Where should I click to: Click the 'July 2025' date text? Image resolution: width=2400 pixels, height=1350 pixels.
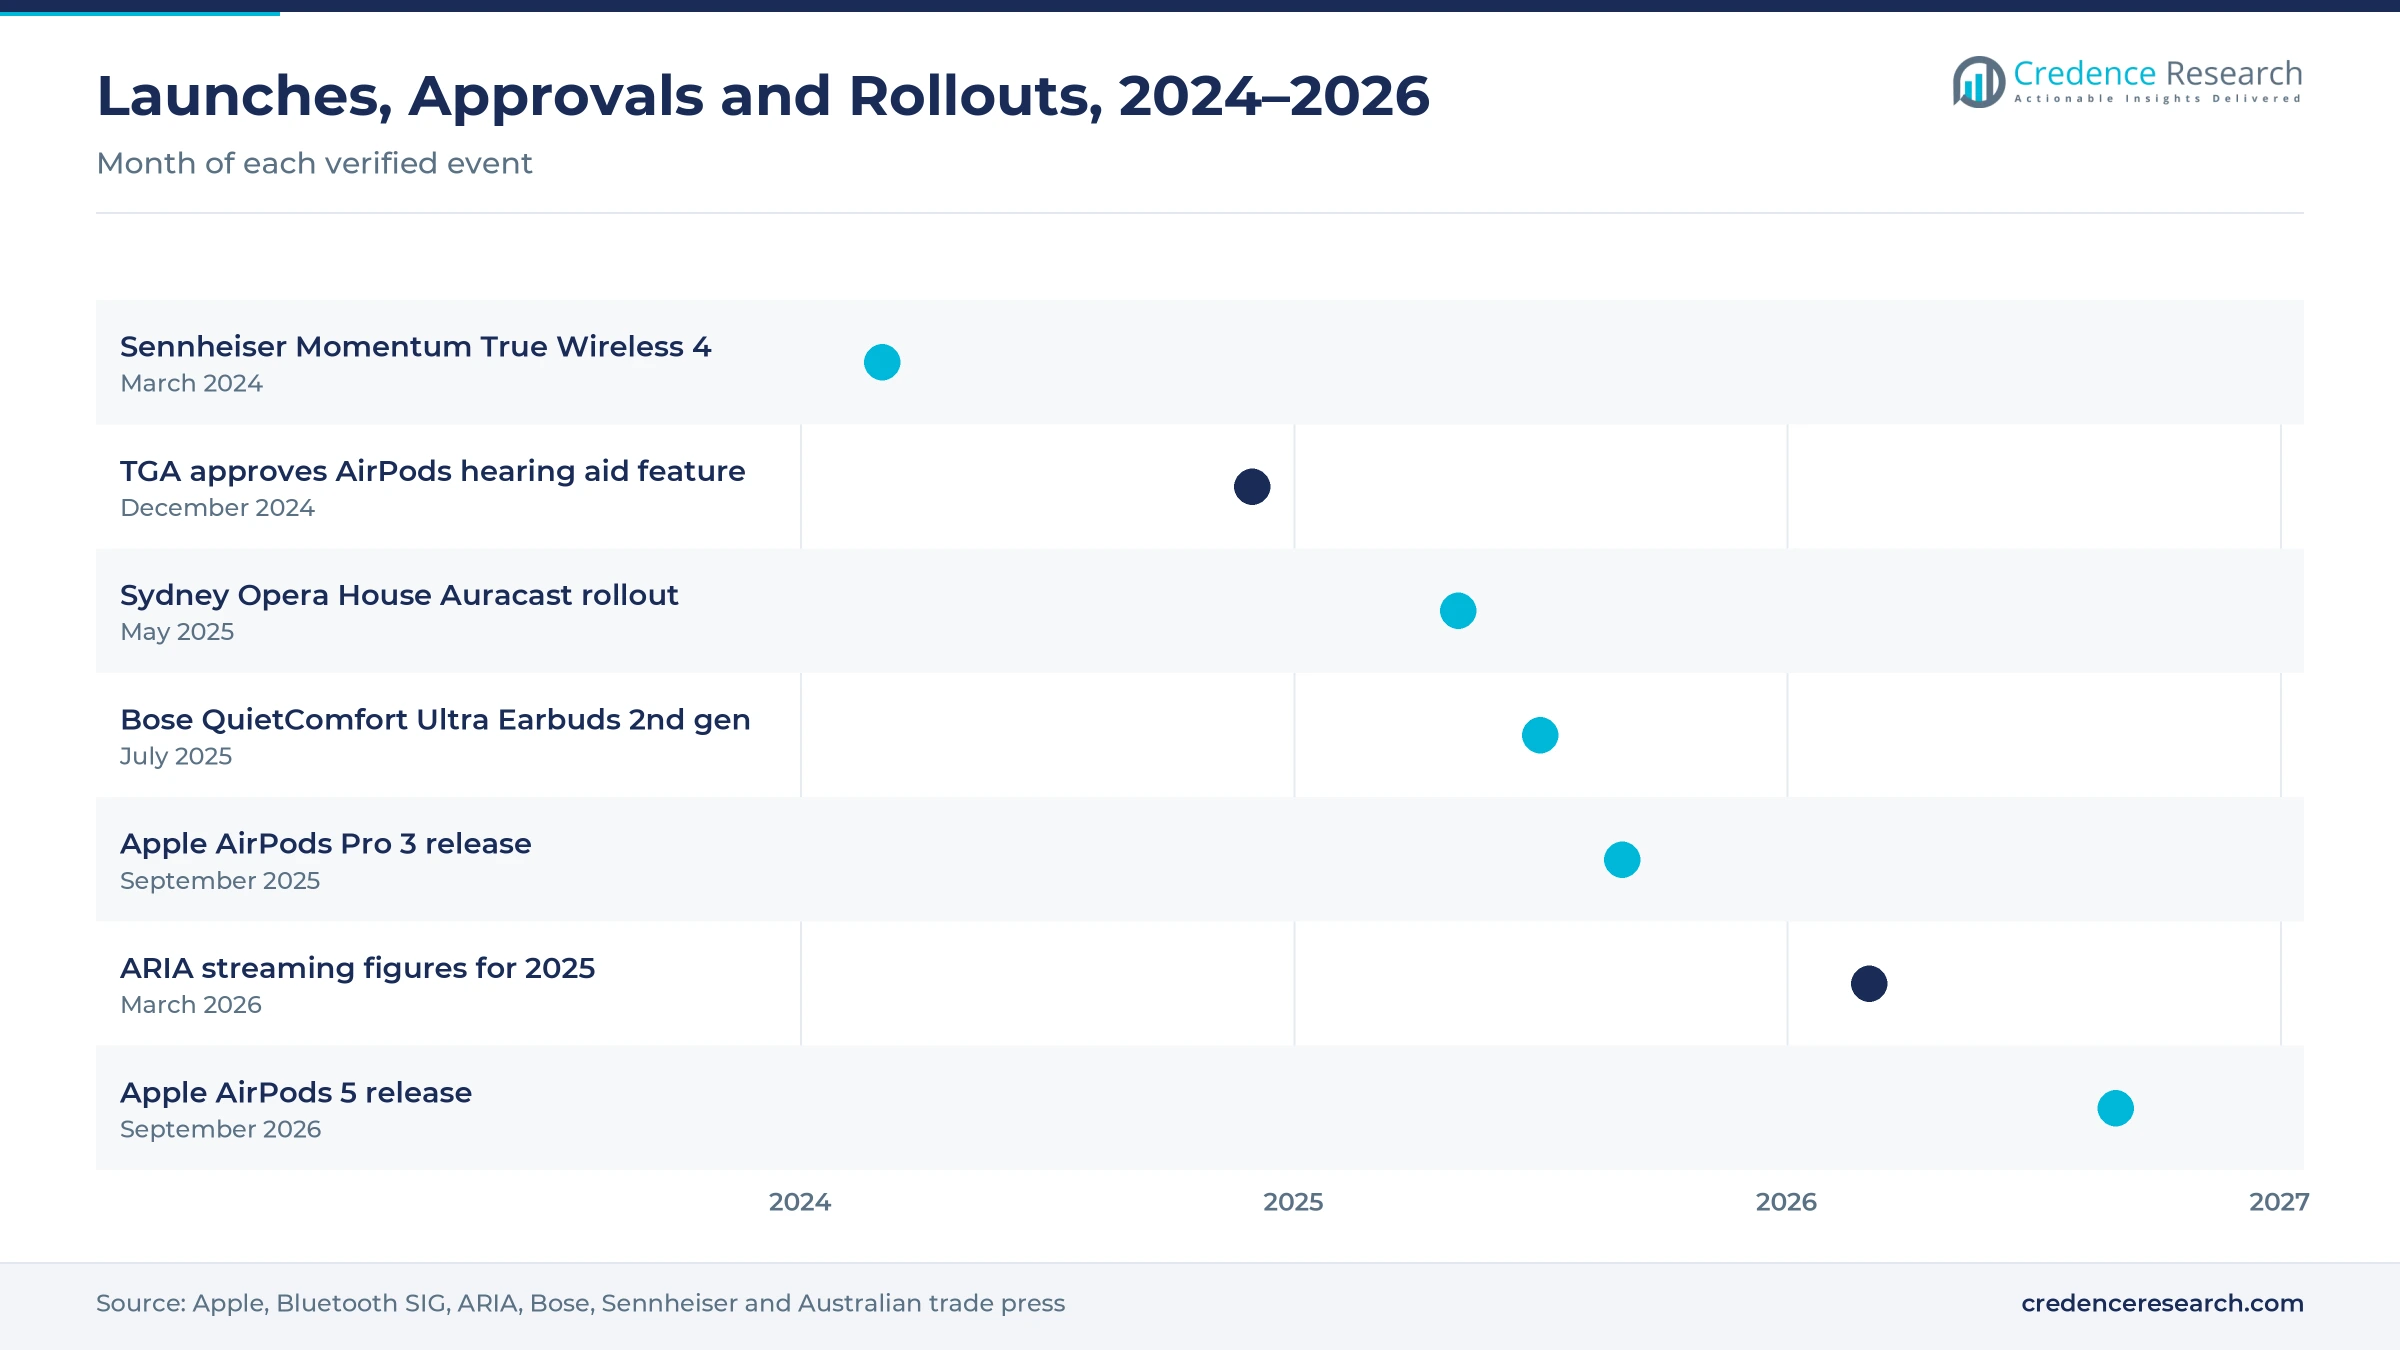[176, 757]
